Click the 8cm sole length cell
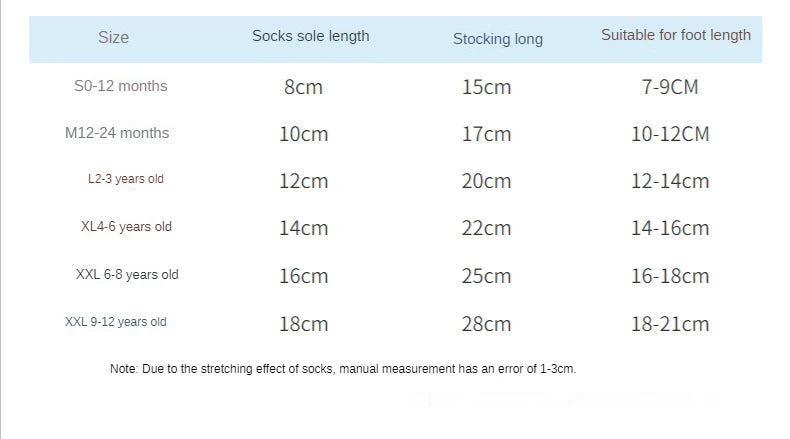The image size is (790, 439). pos(303,87)
